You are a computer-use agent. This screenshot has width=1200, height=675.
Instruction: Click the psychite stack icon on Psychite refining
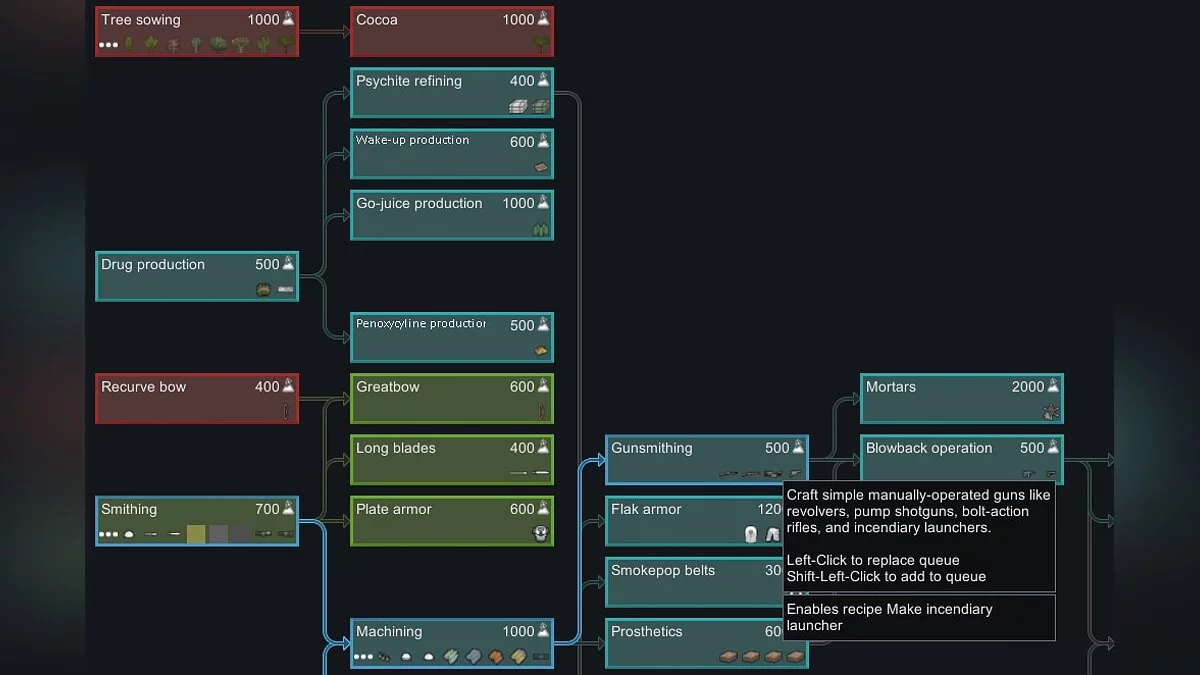pos(520,105)
